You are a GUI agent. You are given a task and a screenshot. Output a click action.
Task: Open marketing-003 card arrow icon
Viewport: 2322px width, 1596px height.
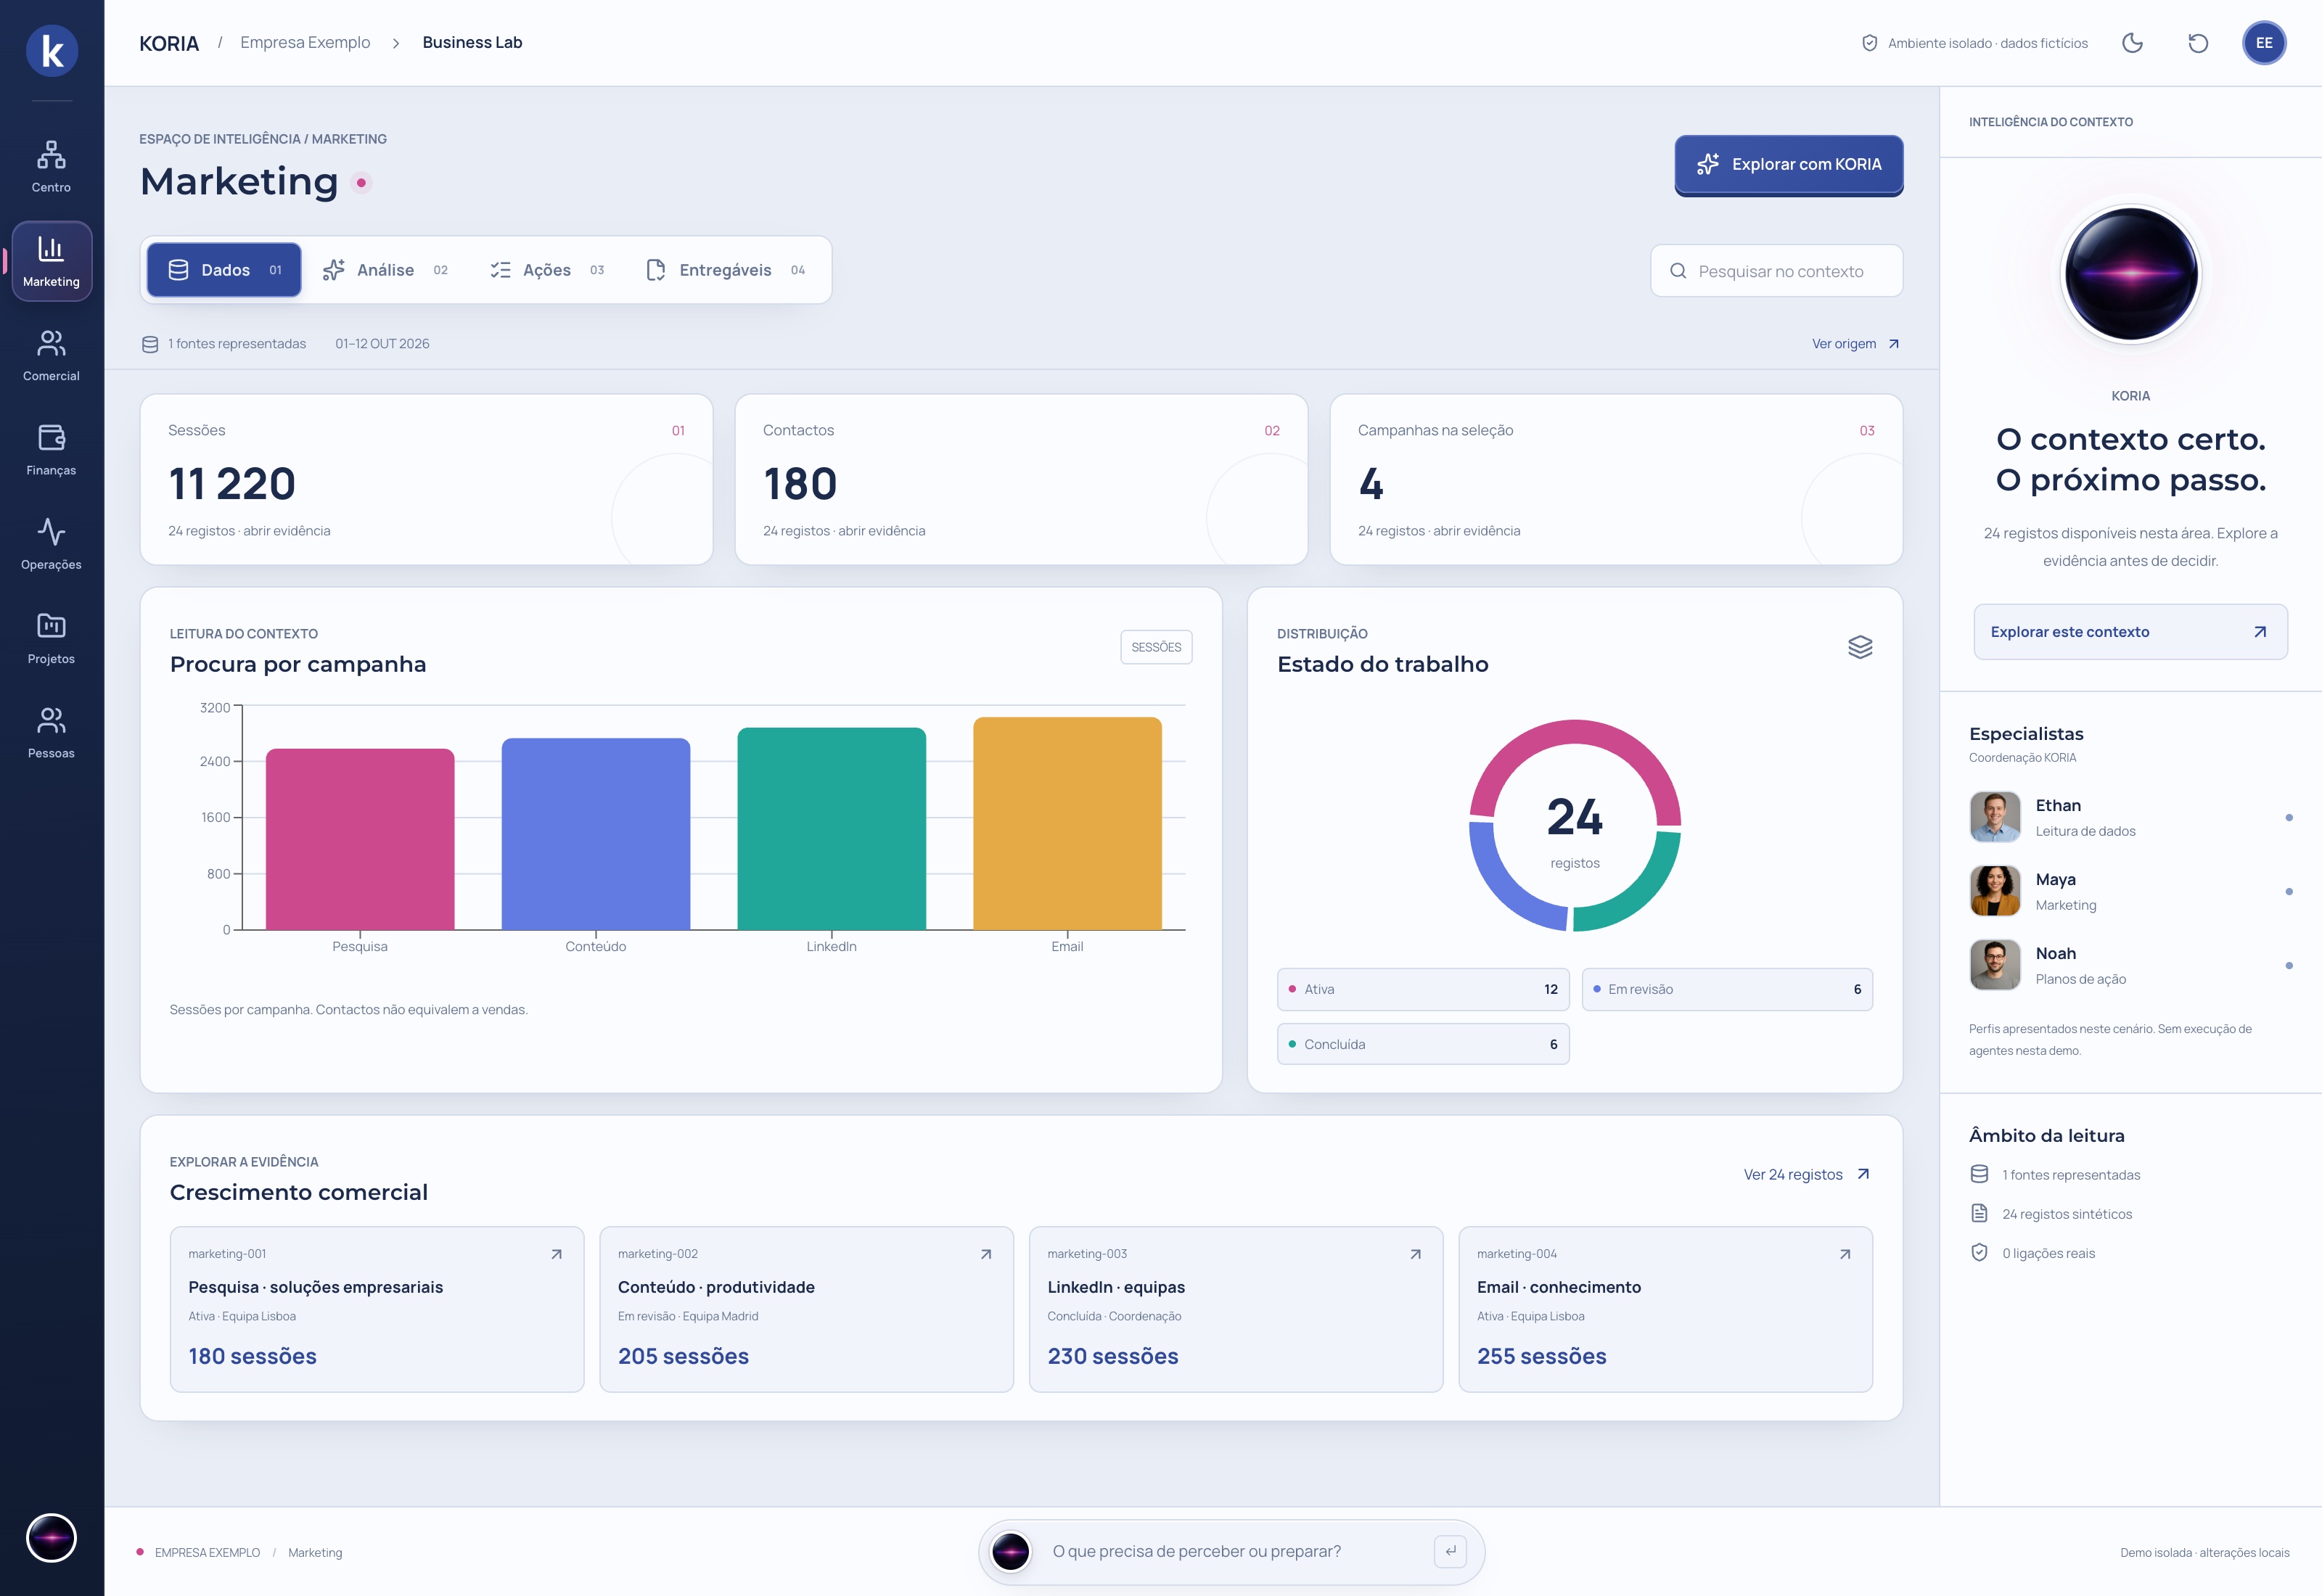coord(1416,1254)
